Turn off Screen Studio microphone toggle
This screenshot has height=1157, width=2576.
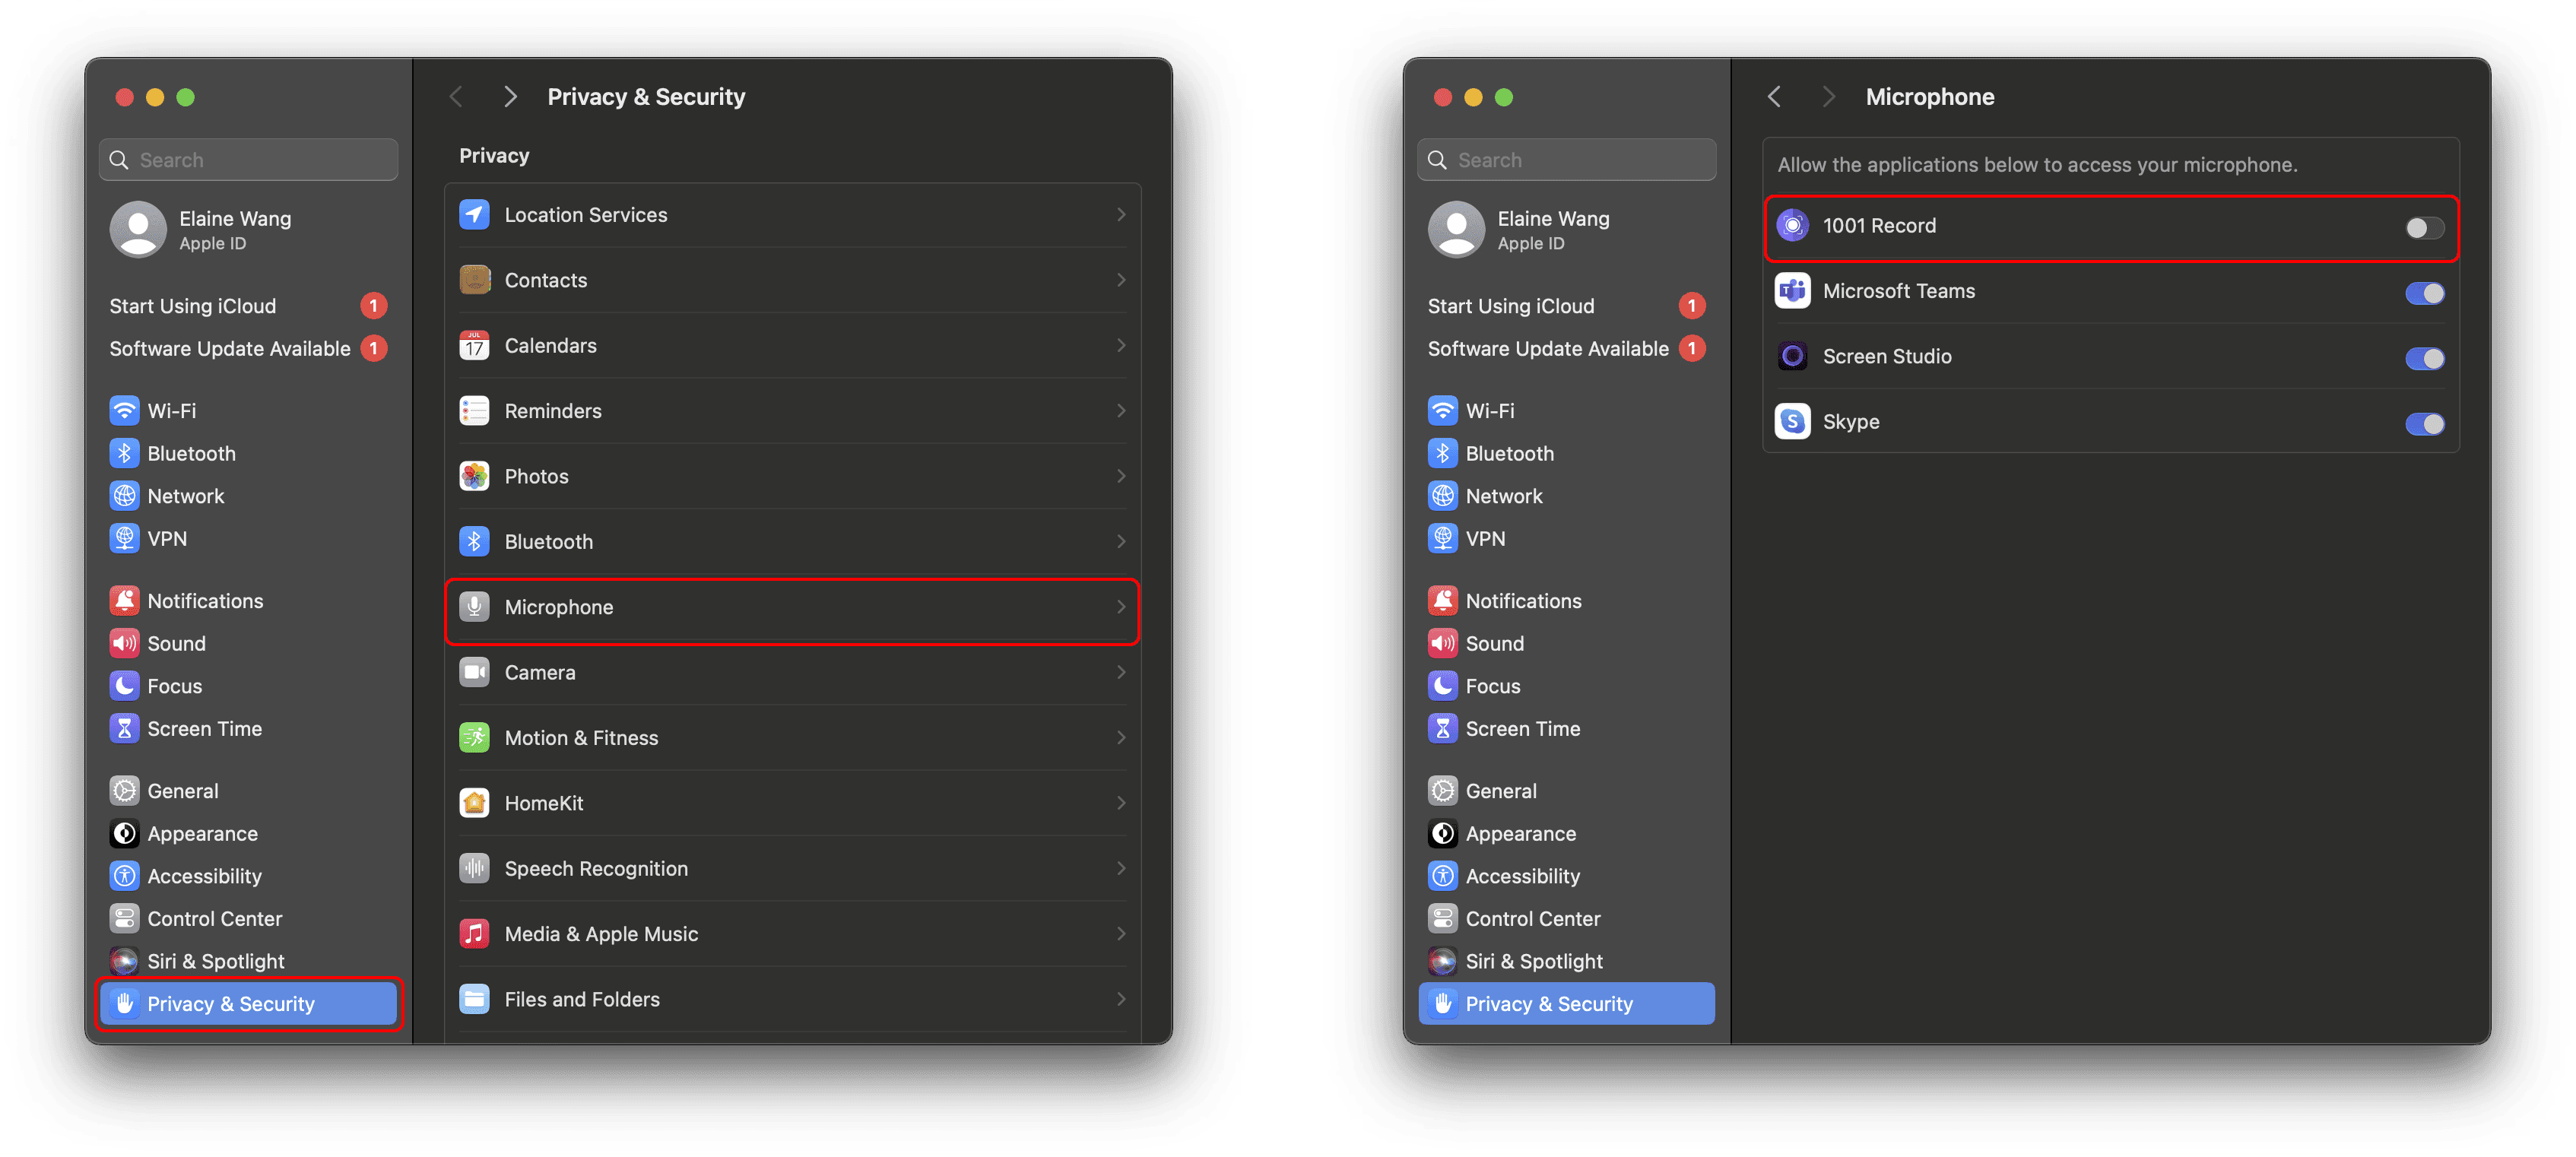(x=2424, y=358)
